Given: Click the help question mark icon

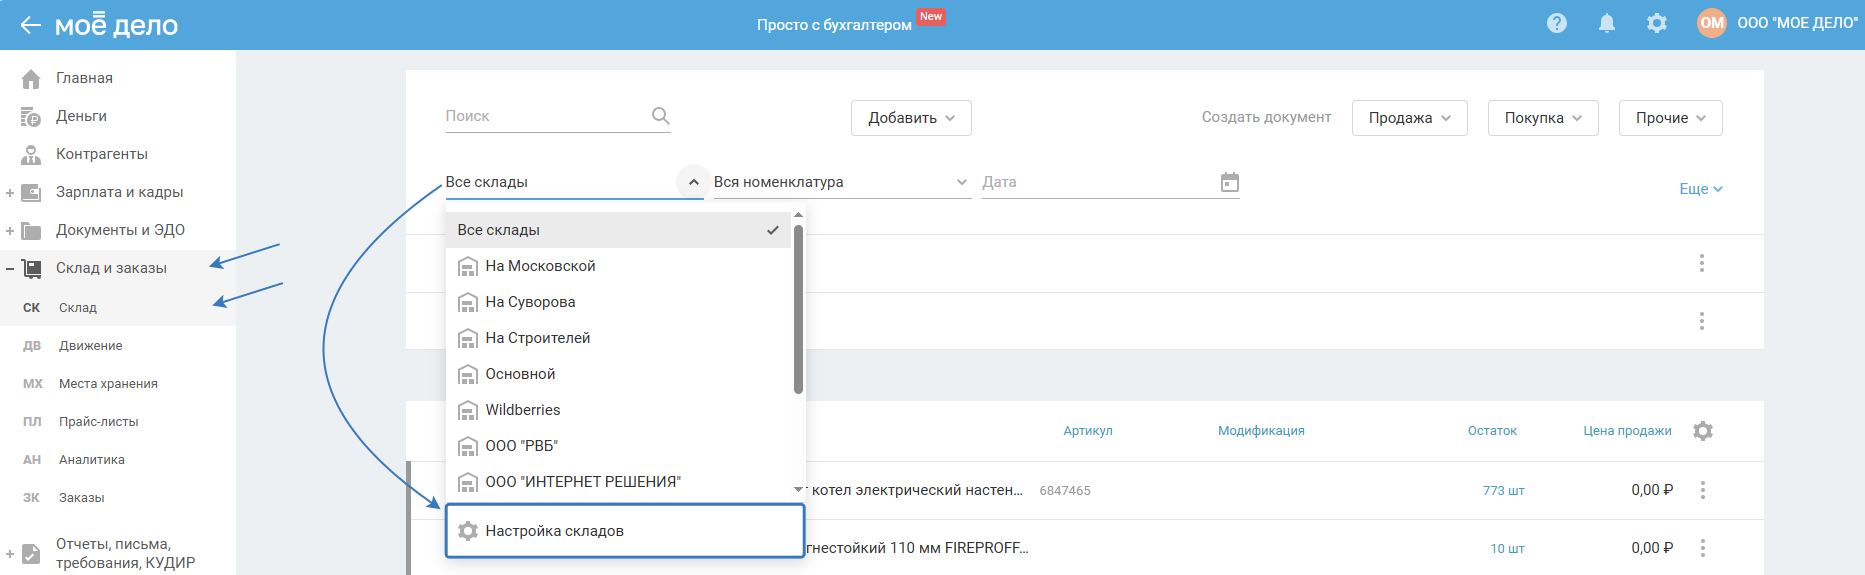Looking at the screenshot, I should point(1556,23).
